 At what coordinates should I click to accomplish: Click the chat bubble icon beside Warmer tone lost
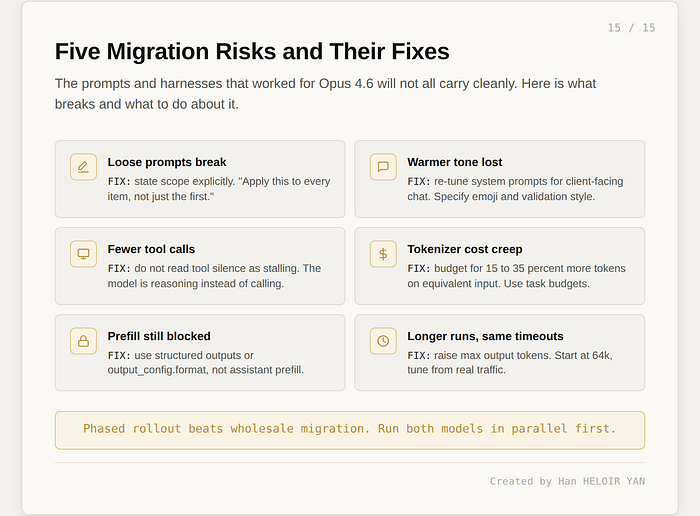tap(383, 167)
